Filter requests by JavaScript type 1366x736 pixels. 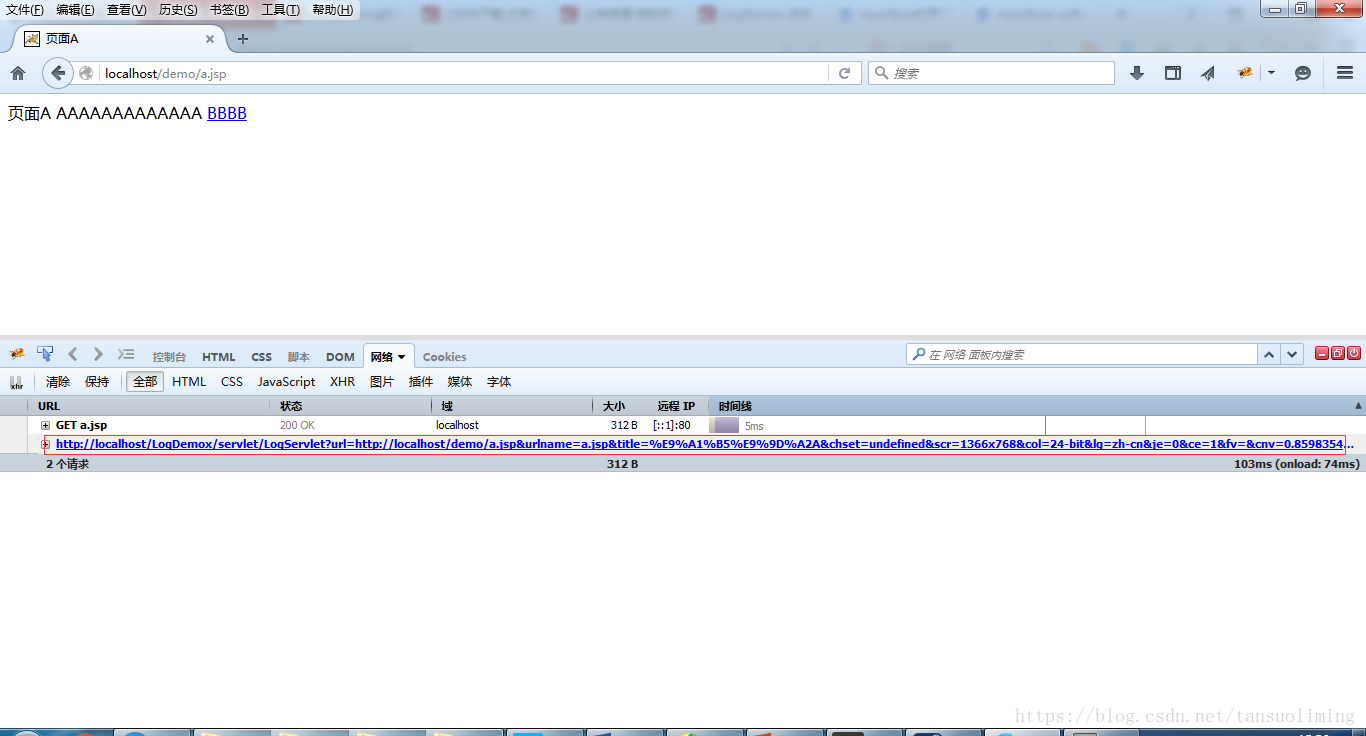286,382
